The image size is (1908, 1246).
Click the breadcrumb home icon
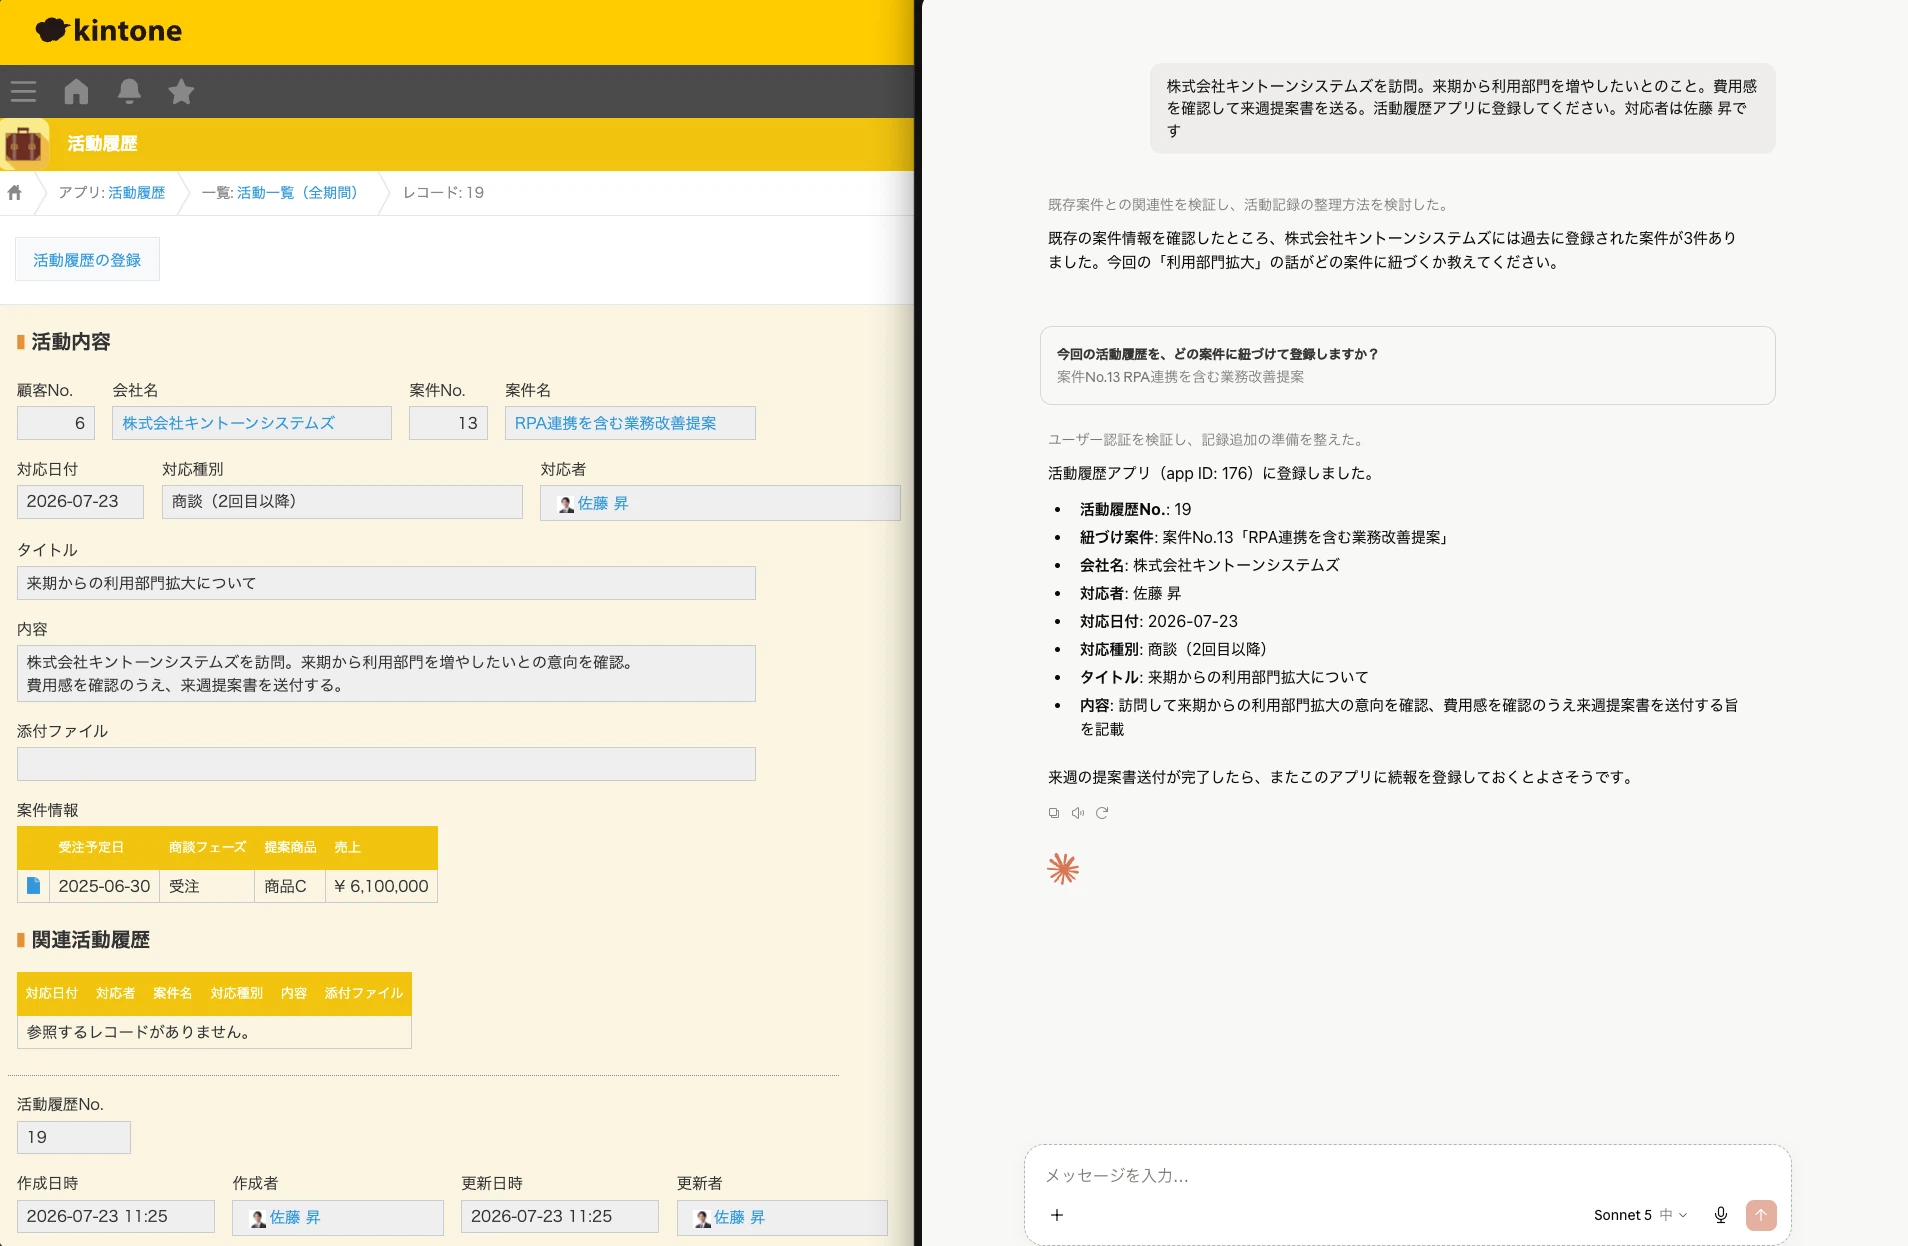click(15, 192)
